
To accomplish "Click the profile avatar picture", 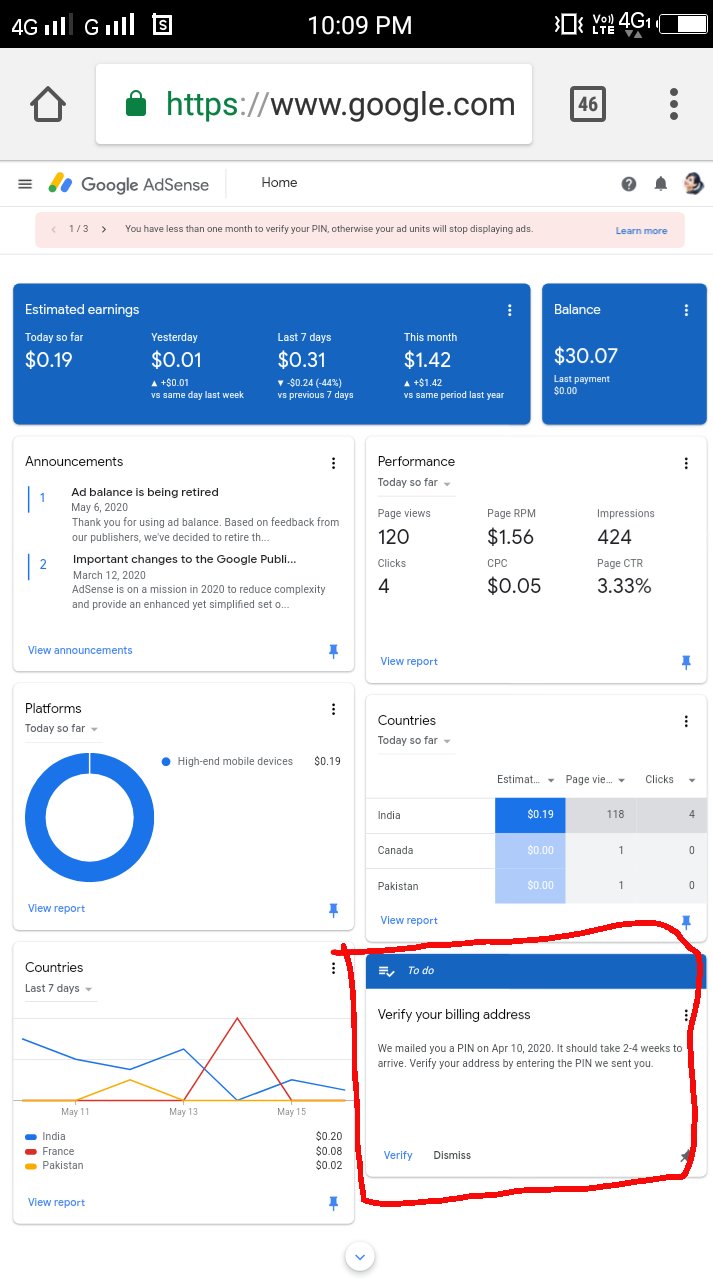I will [693, 183].
